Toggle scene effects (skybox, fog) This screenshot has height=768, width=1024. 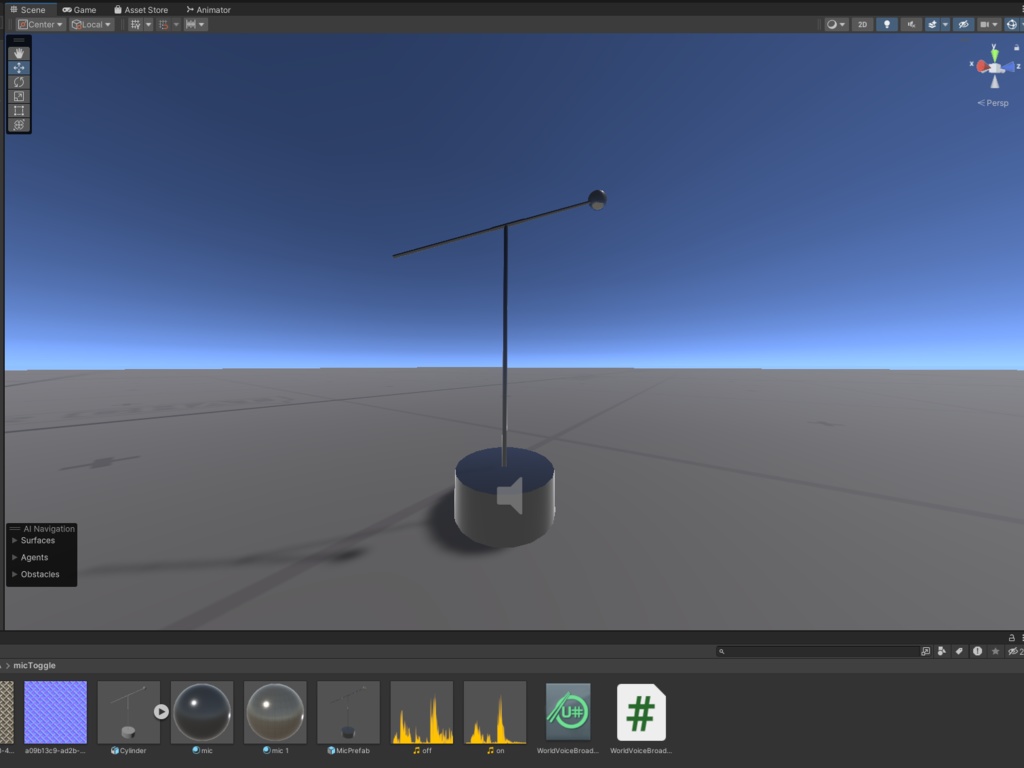pyautogui.click(x=933, y=24)
